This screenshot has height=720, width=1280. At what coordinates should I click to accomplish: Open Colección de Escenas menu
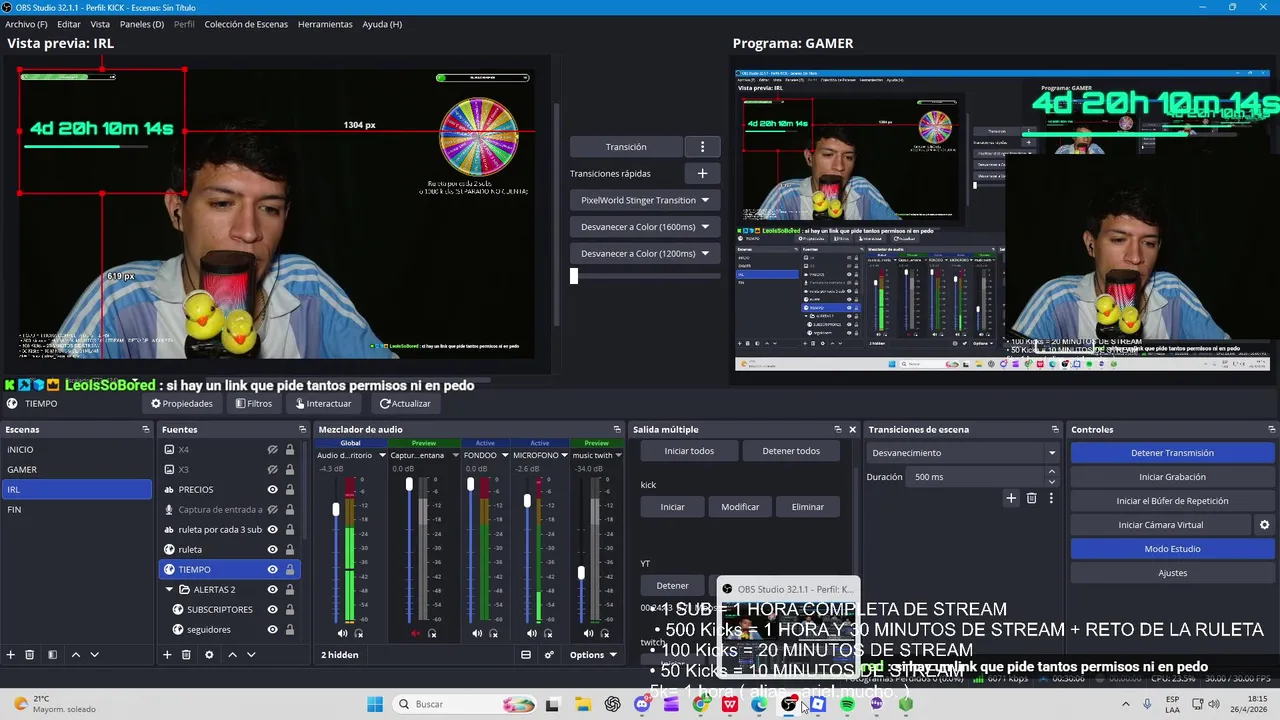(x=247, y=24)
